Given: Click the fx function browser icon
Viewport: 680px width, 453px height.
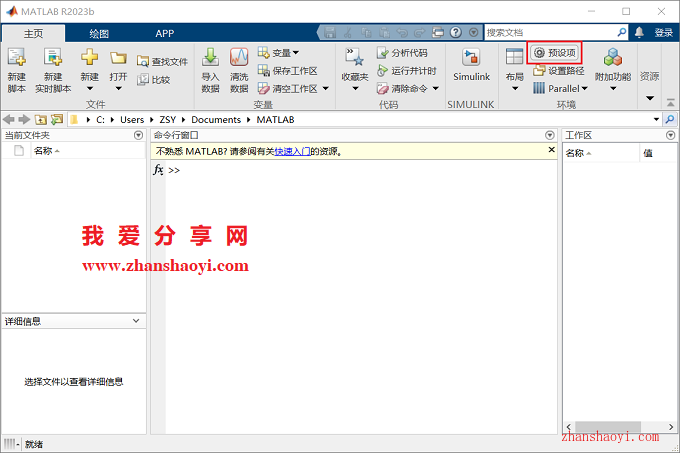Looking at the screenshot, I should (x=158, y=169).
